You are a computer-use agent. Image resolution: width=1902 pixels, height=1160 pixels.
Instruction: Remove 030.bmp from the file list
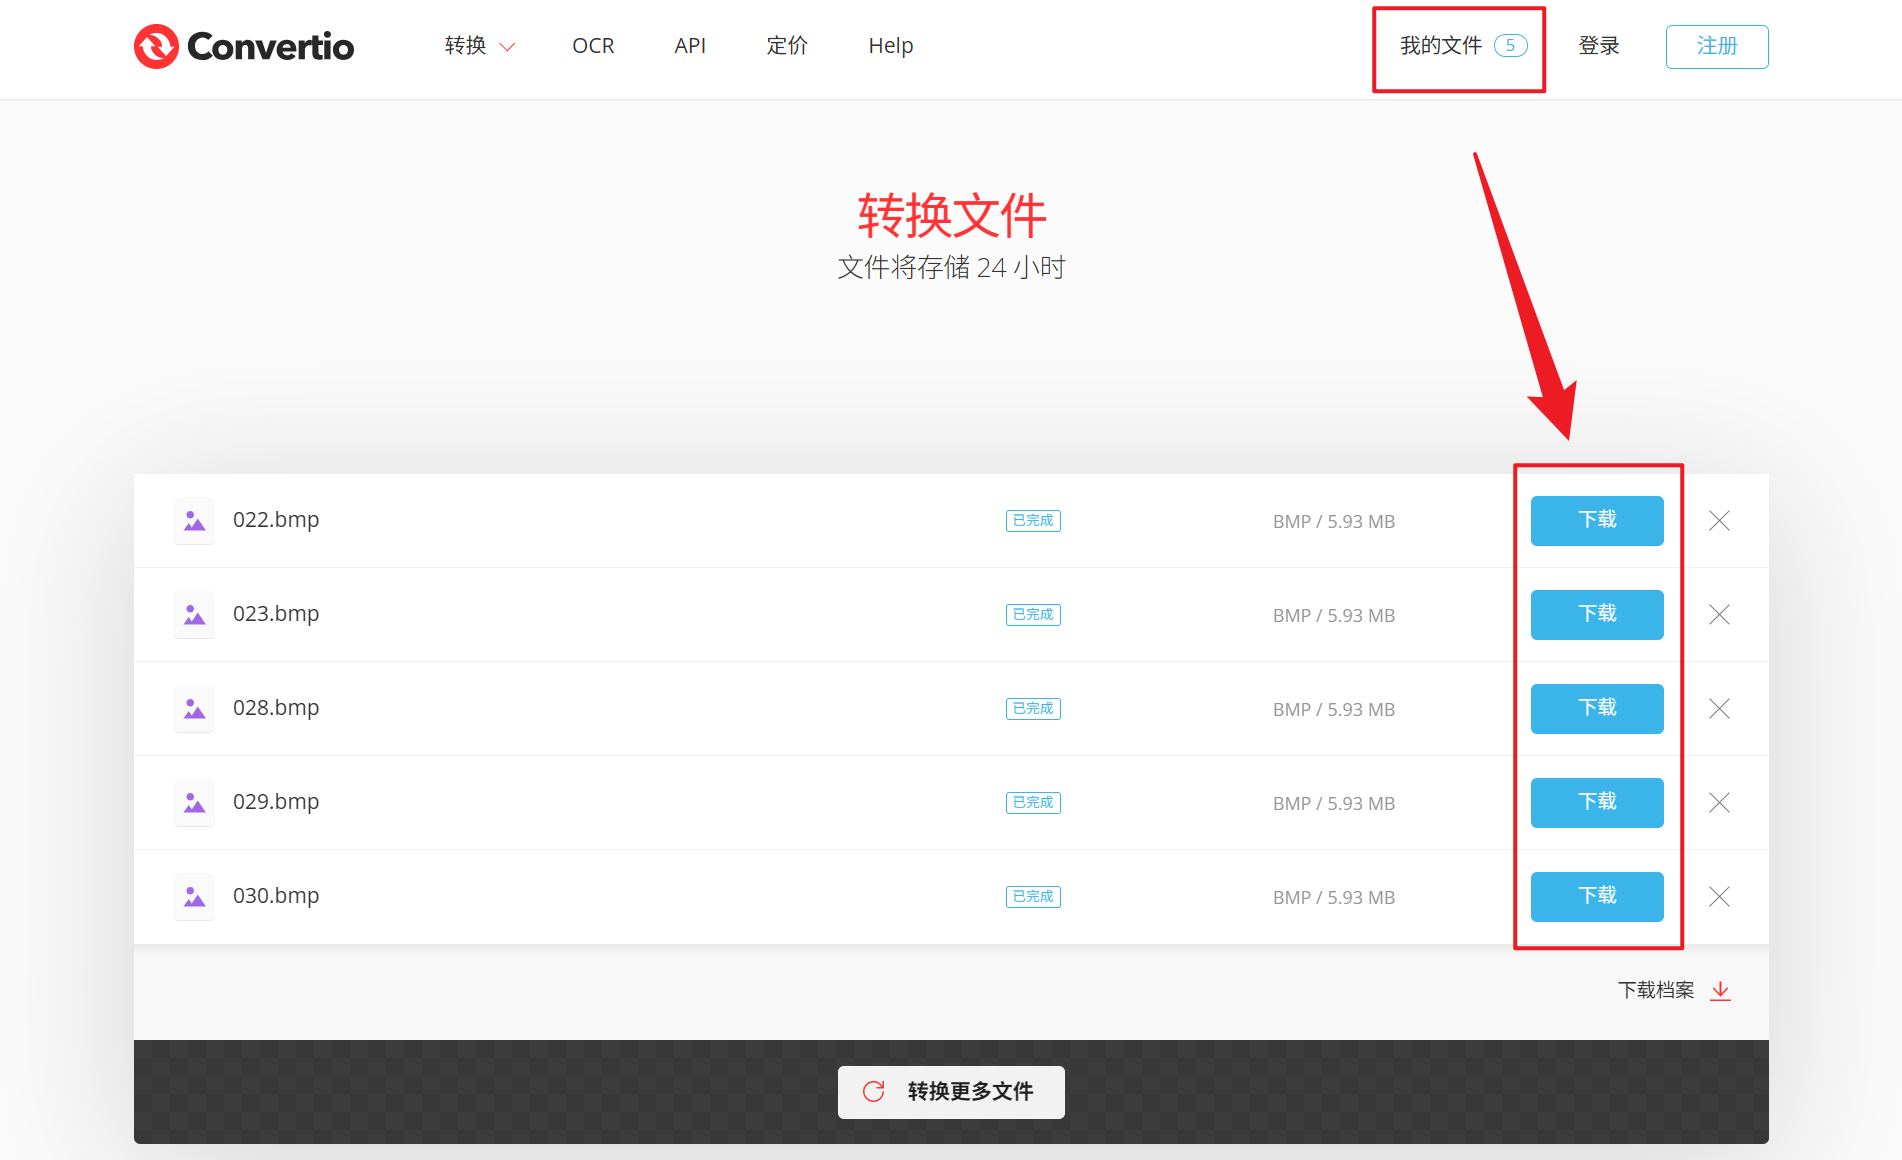(1719, 896)
